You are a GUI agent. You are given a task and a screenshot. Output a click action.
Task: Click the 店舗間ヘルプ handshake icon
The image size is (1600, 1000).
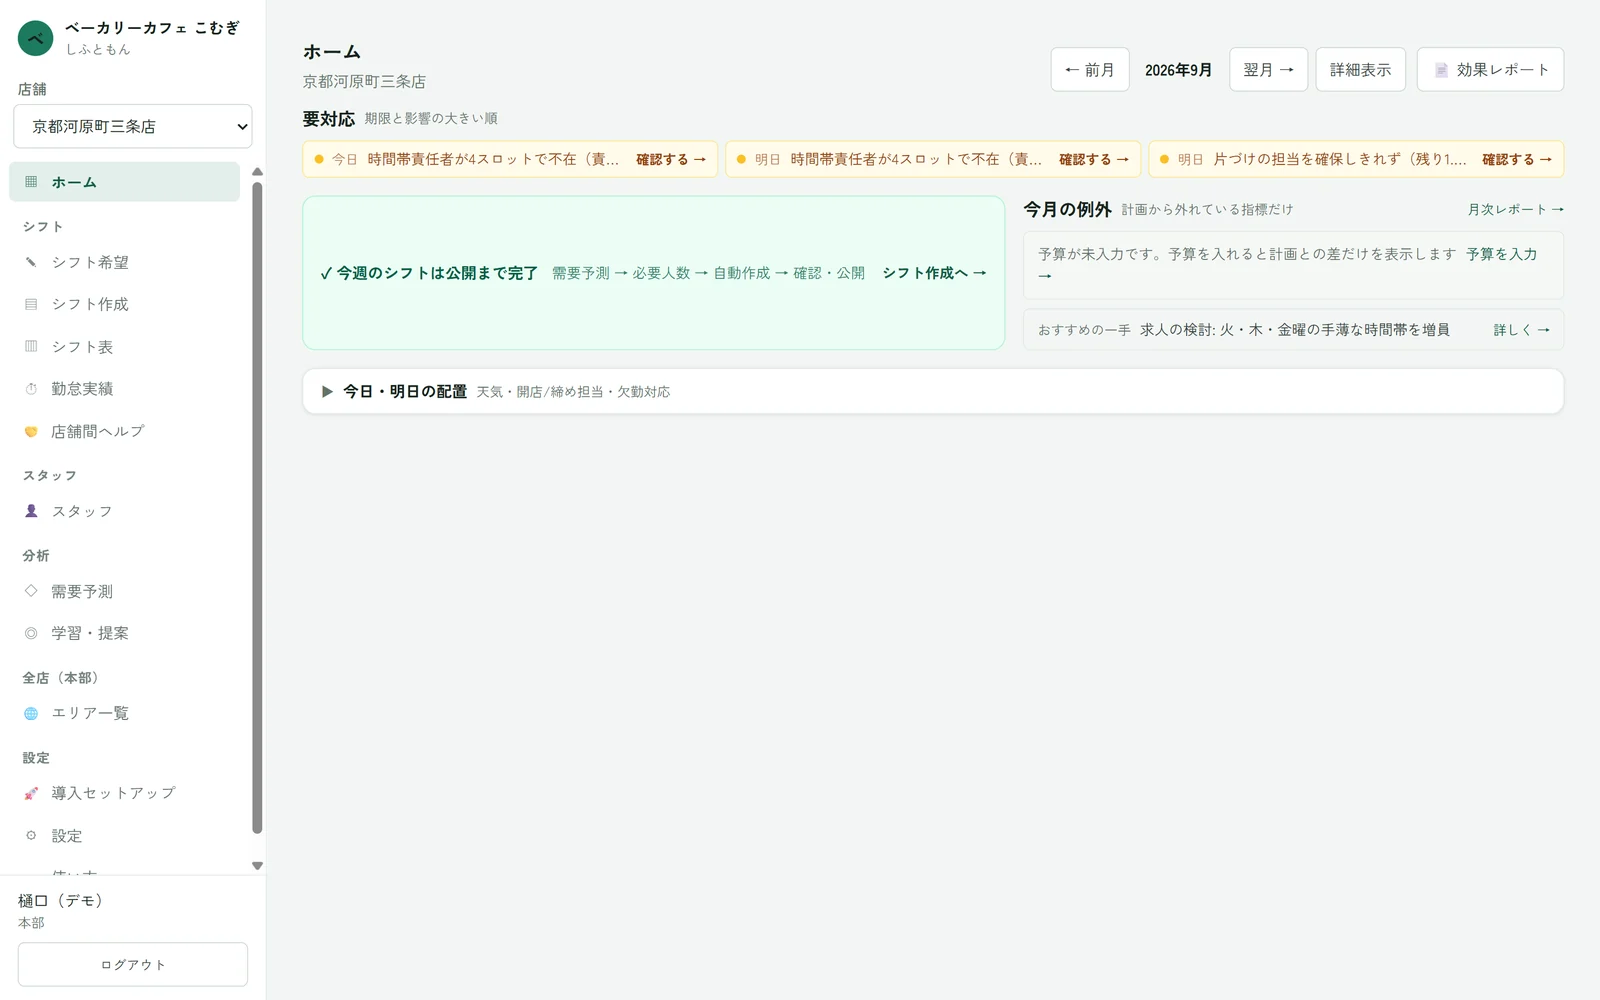click(31, 431)
